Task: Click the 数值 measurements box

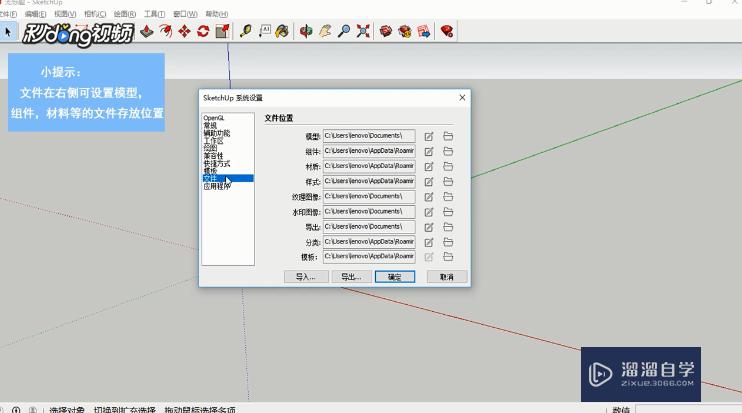Action: tap(689, 409)
